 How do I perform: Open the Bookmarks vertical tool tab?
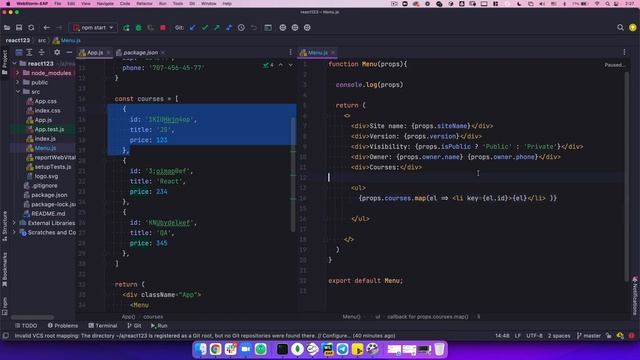tap(4, 269)
